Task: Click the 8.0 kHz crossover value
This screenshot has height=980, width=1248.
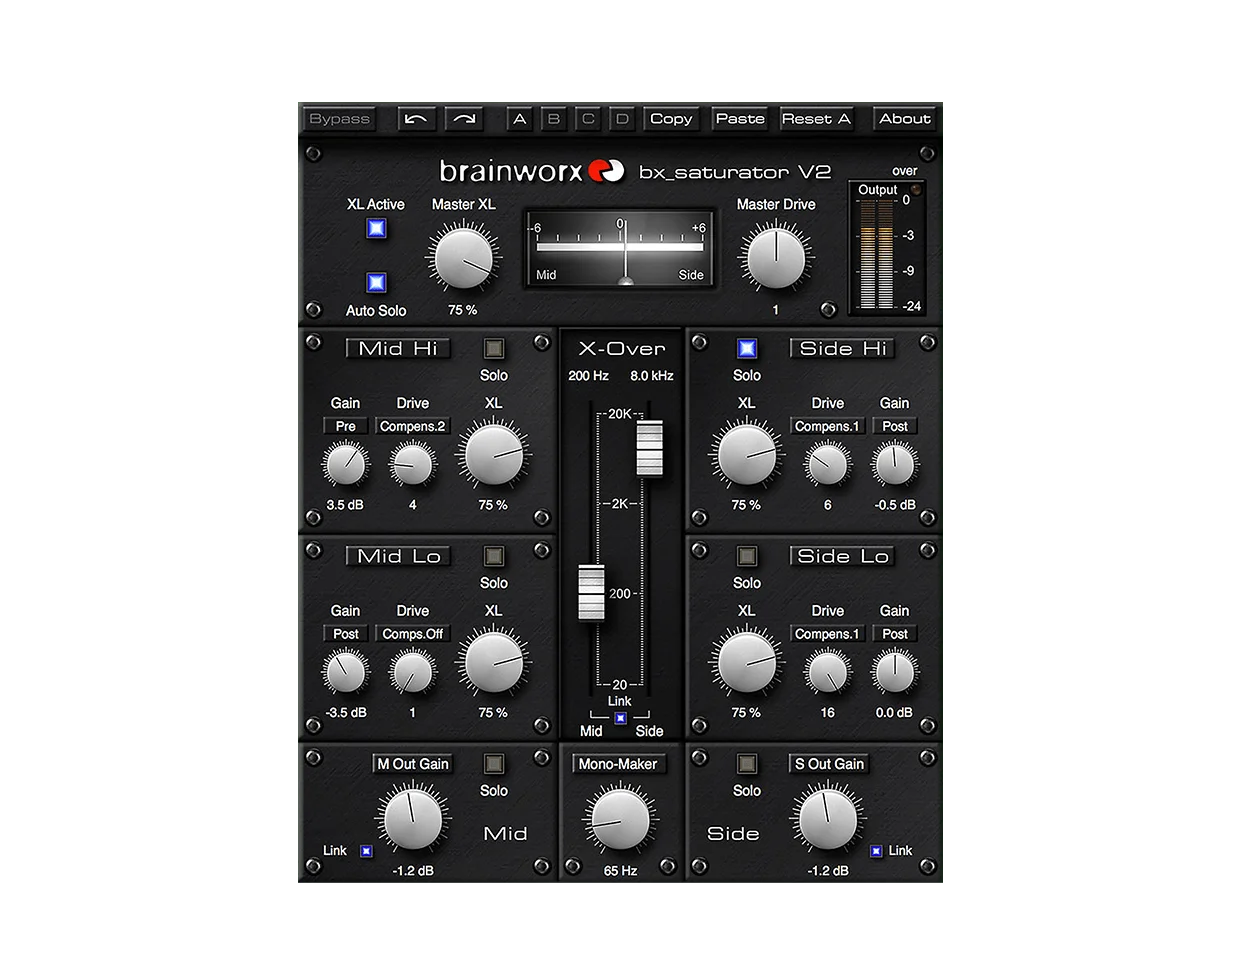Action: pos(652,376)
